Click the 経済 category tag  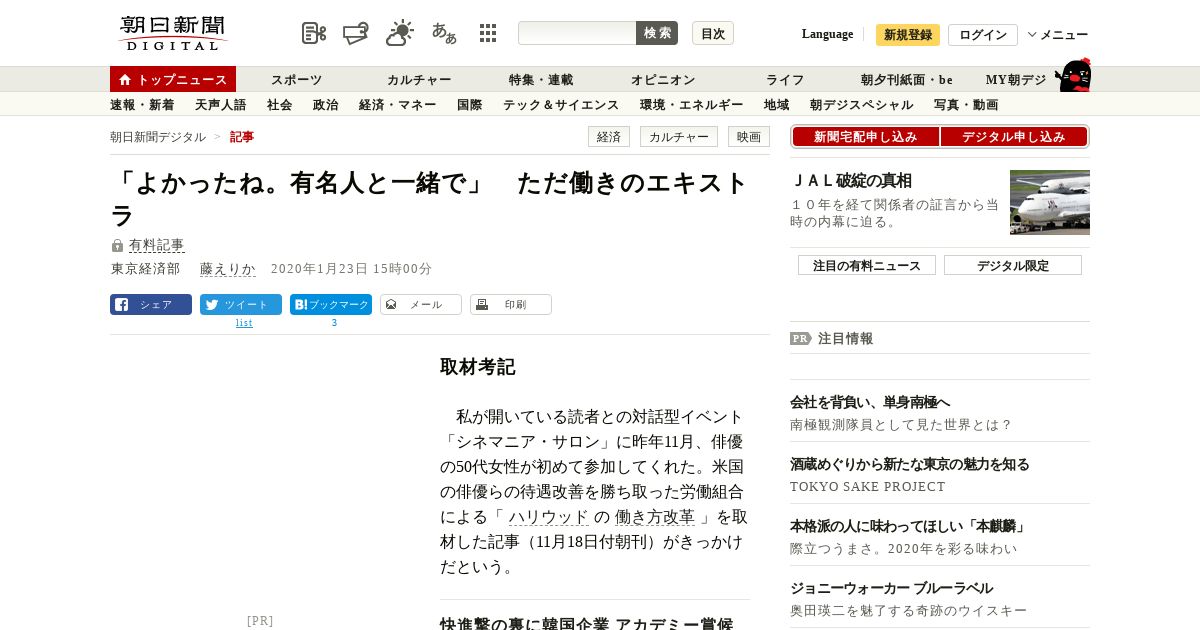click(609, 137)
